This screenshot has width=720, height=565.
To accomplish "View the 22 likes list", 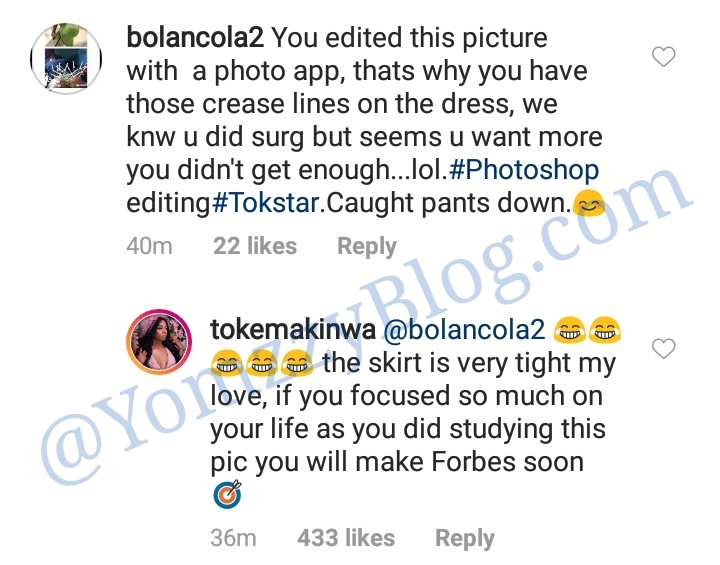I will 255,246.
